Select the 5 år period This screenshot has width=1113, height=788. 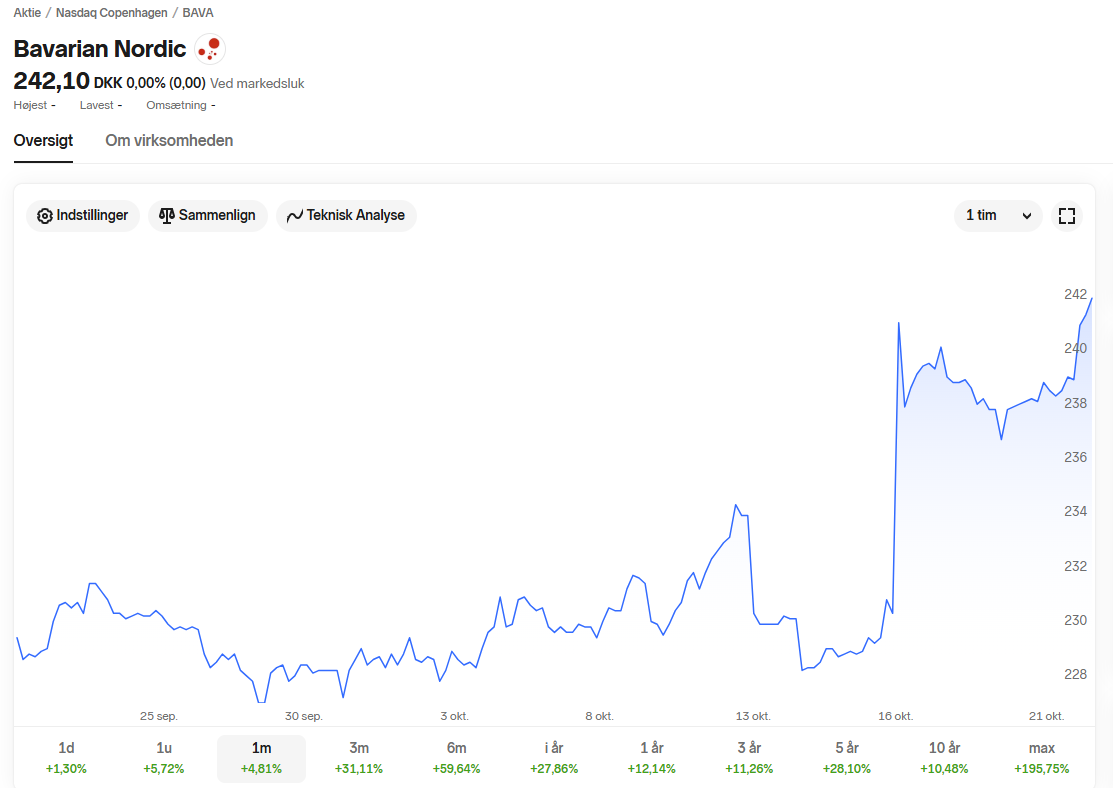coord(847,757)
